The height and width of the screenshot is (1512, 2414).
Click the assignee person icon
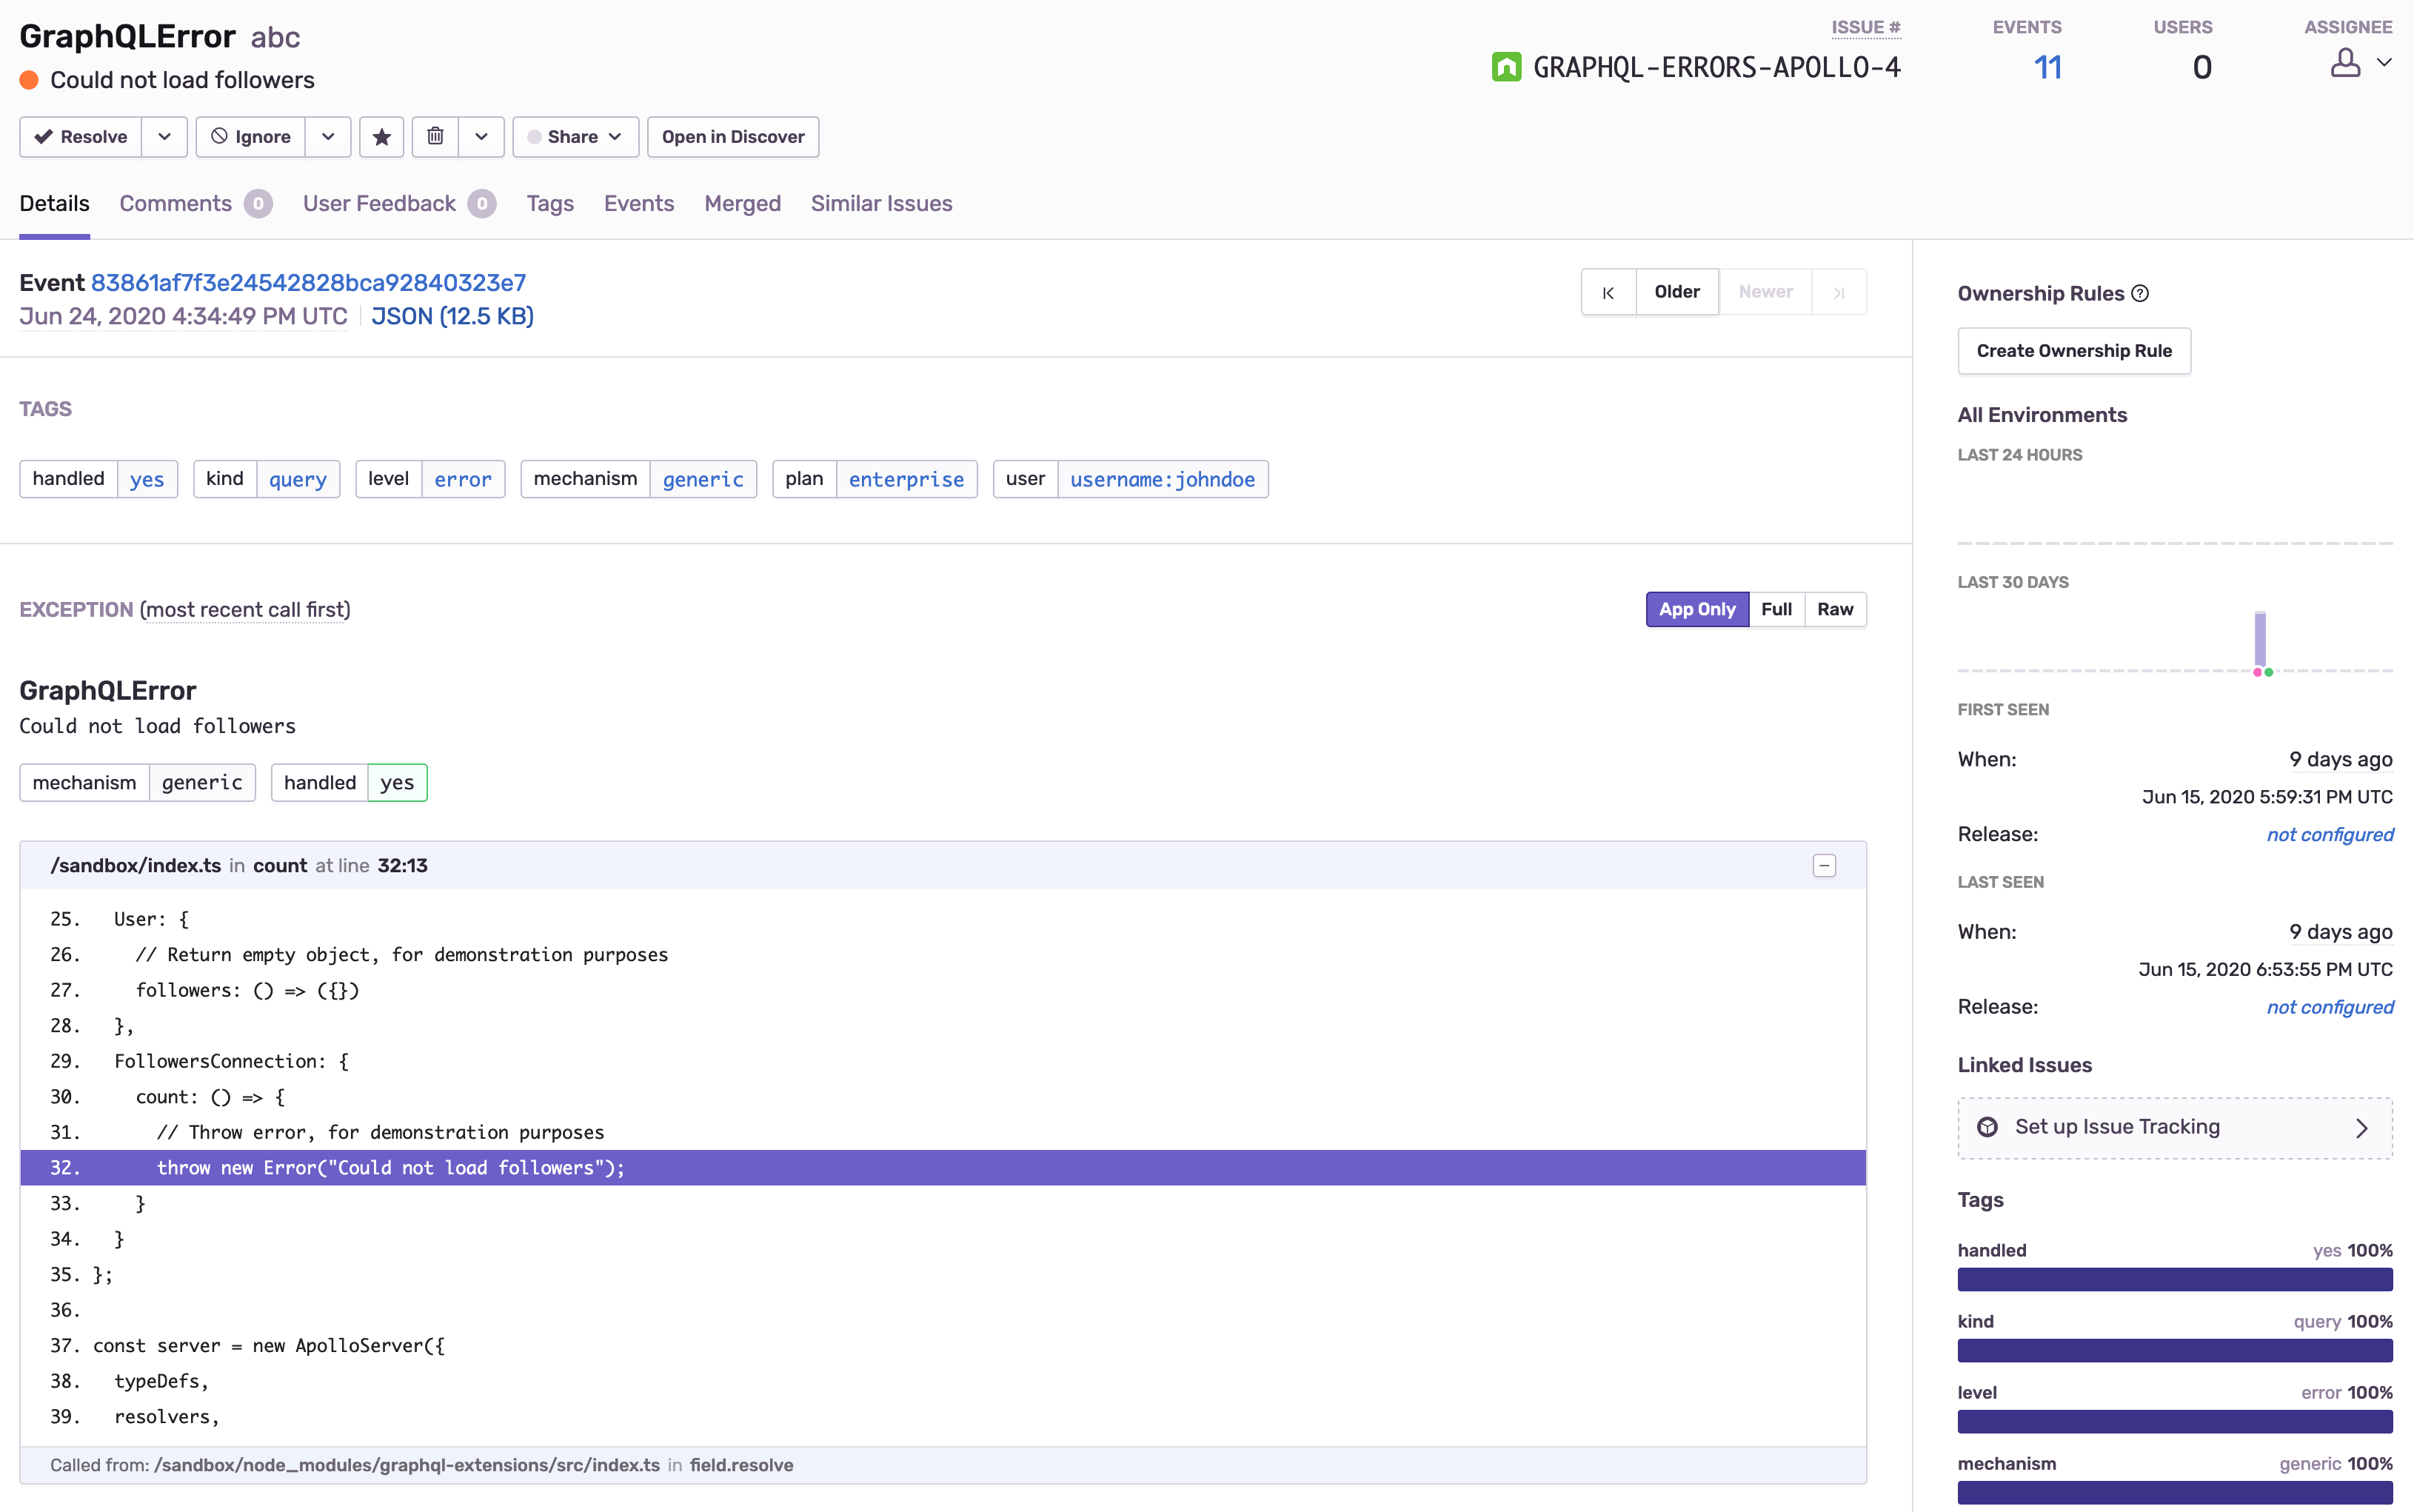pos(2345,64)
